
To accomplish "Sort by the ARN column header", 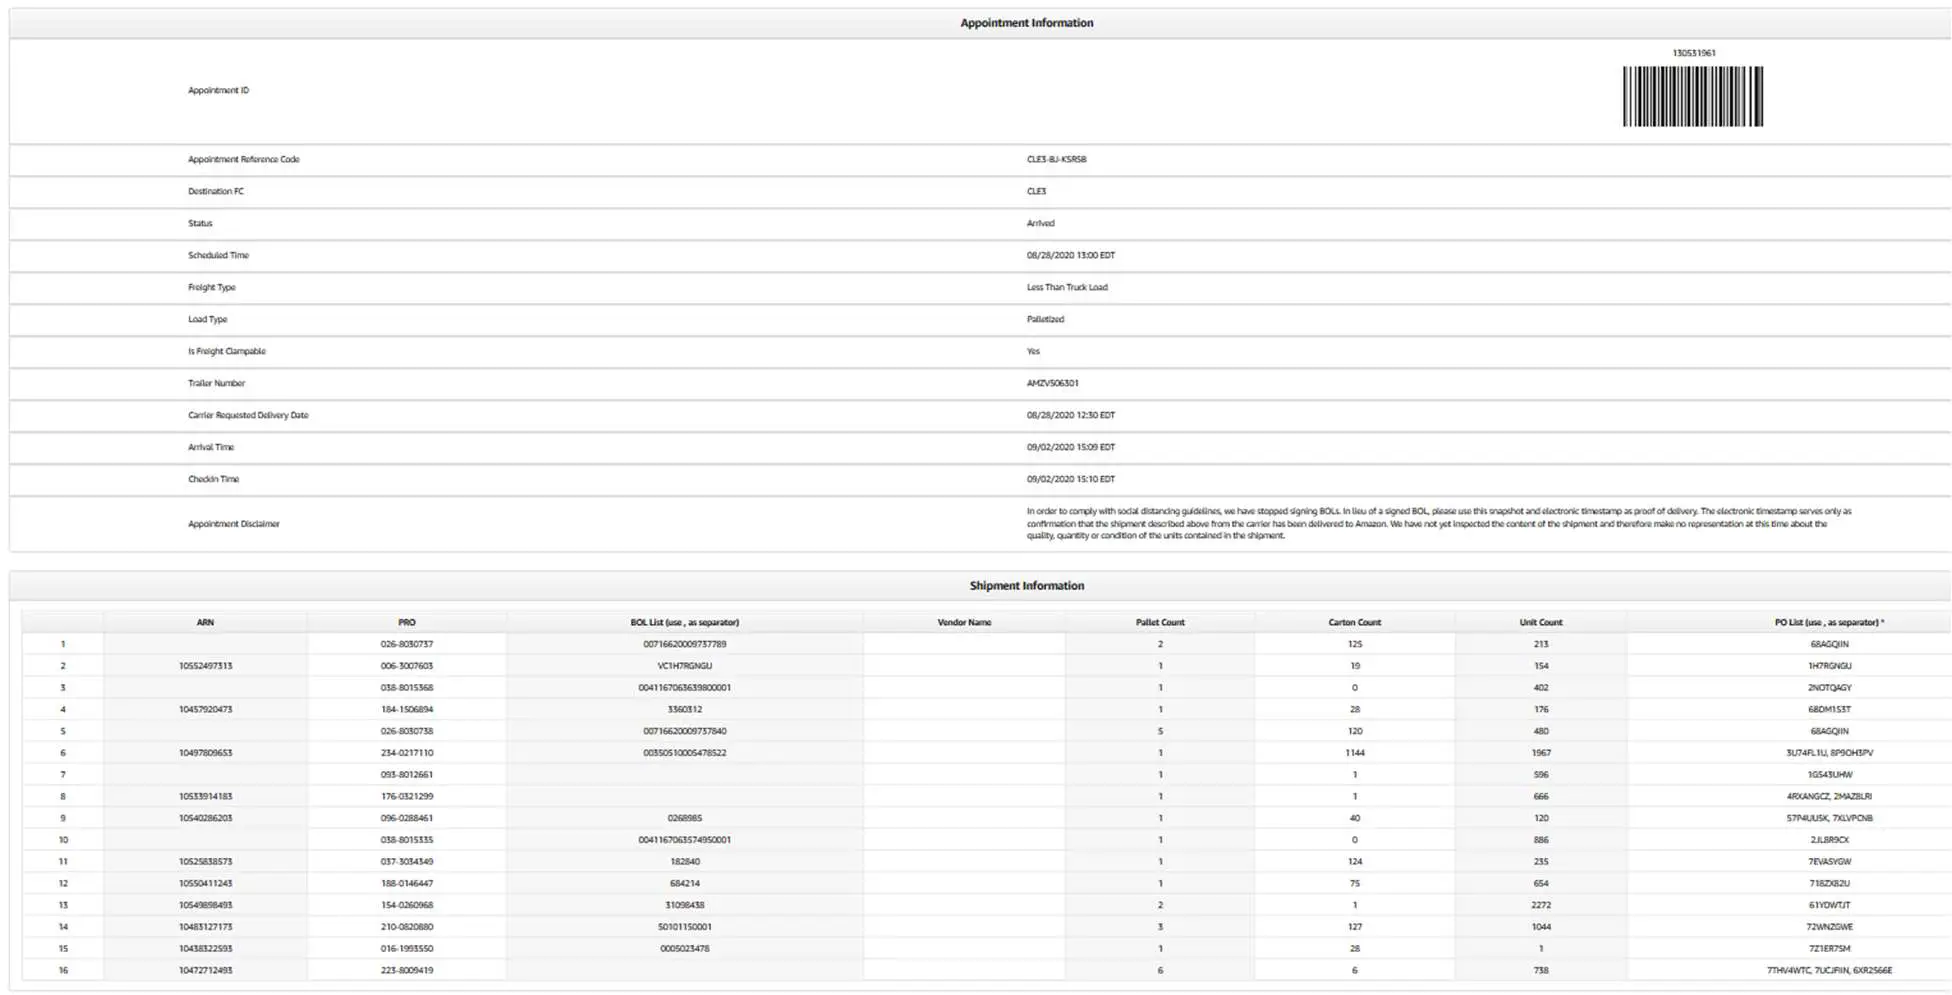I will [x=206, y=621].
